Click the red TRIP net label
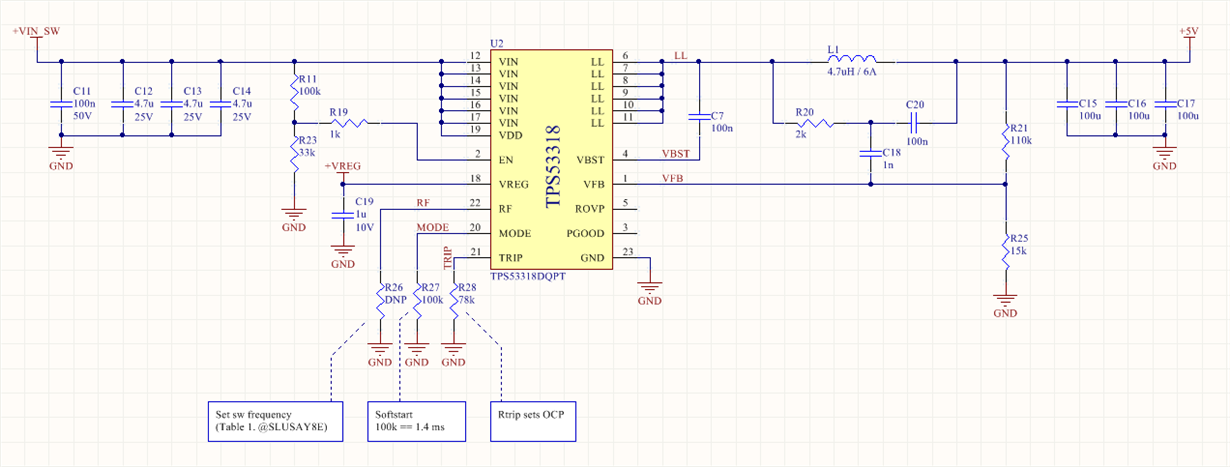The height and width of the screenshot is (467, 1230). [x=447, y=258]
